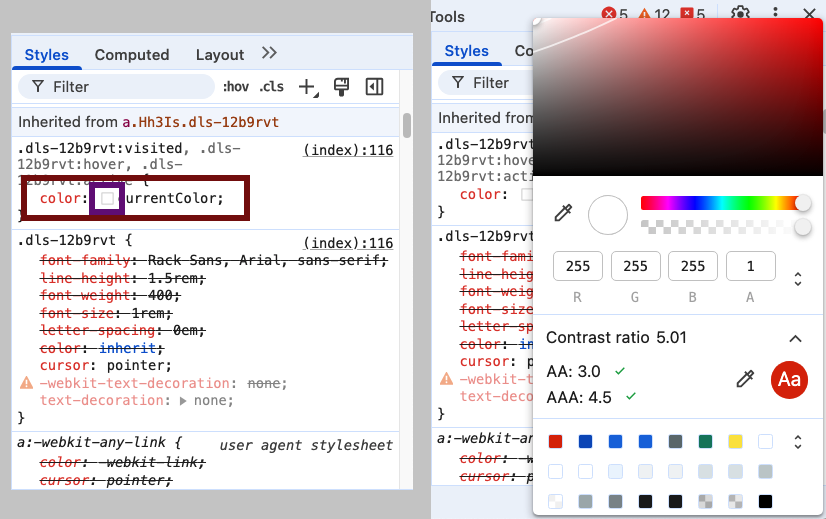Expand the text-decoration shorthand triangle
826x519 pixels.
183,401
